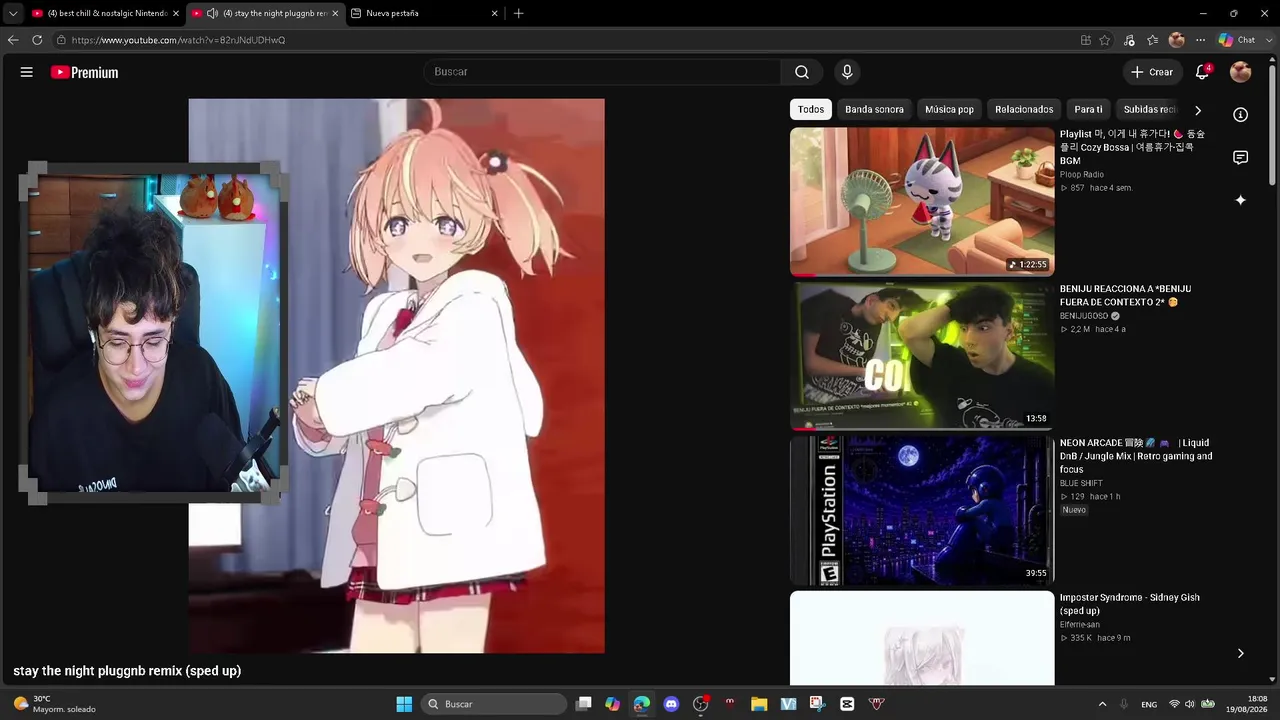1280x720 pixels.
Task: Open CapCut from the taskbar
Action: [847, 704]
